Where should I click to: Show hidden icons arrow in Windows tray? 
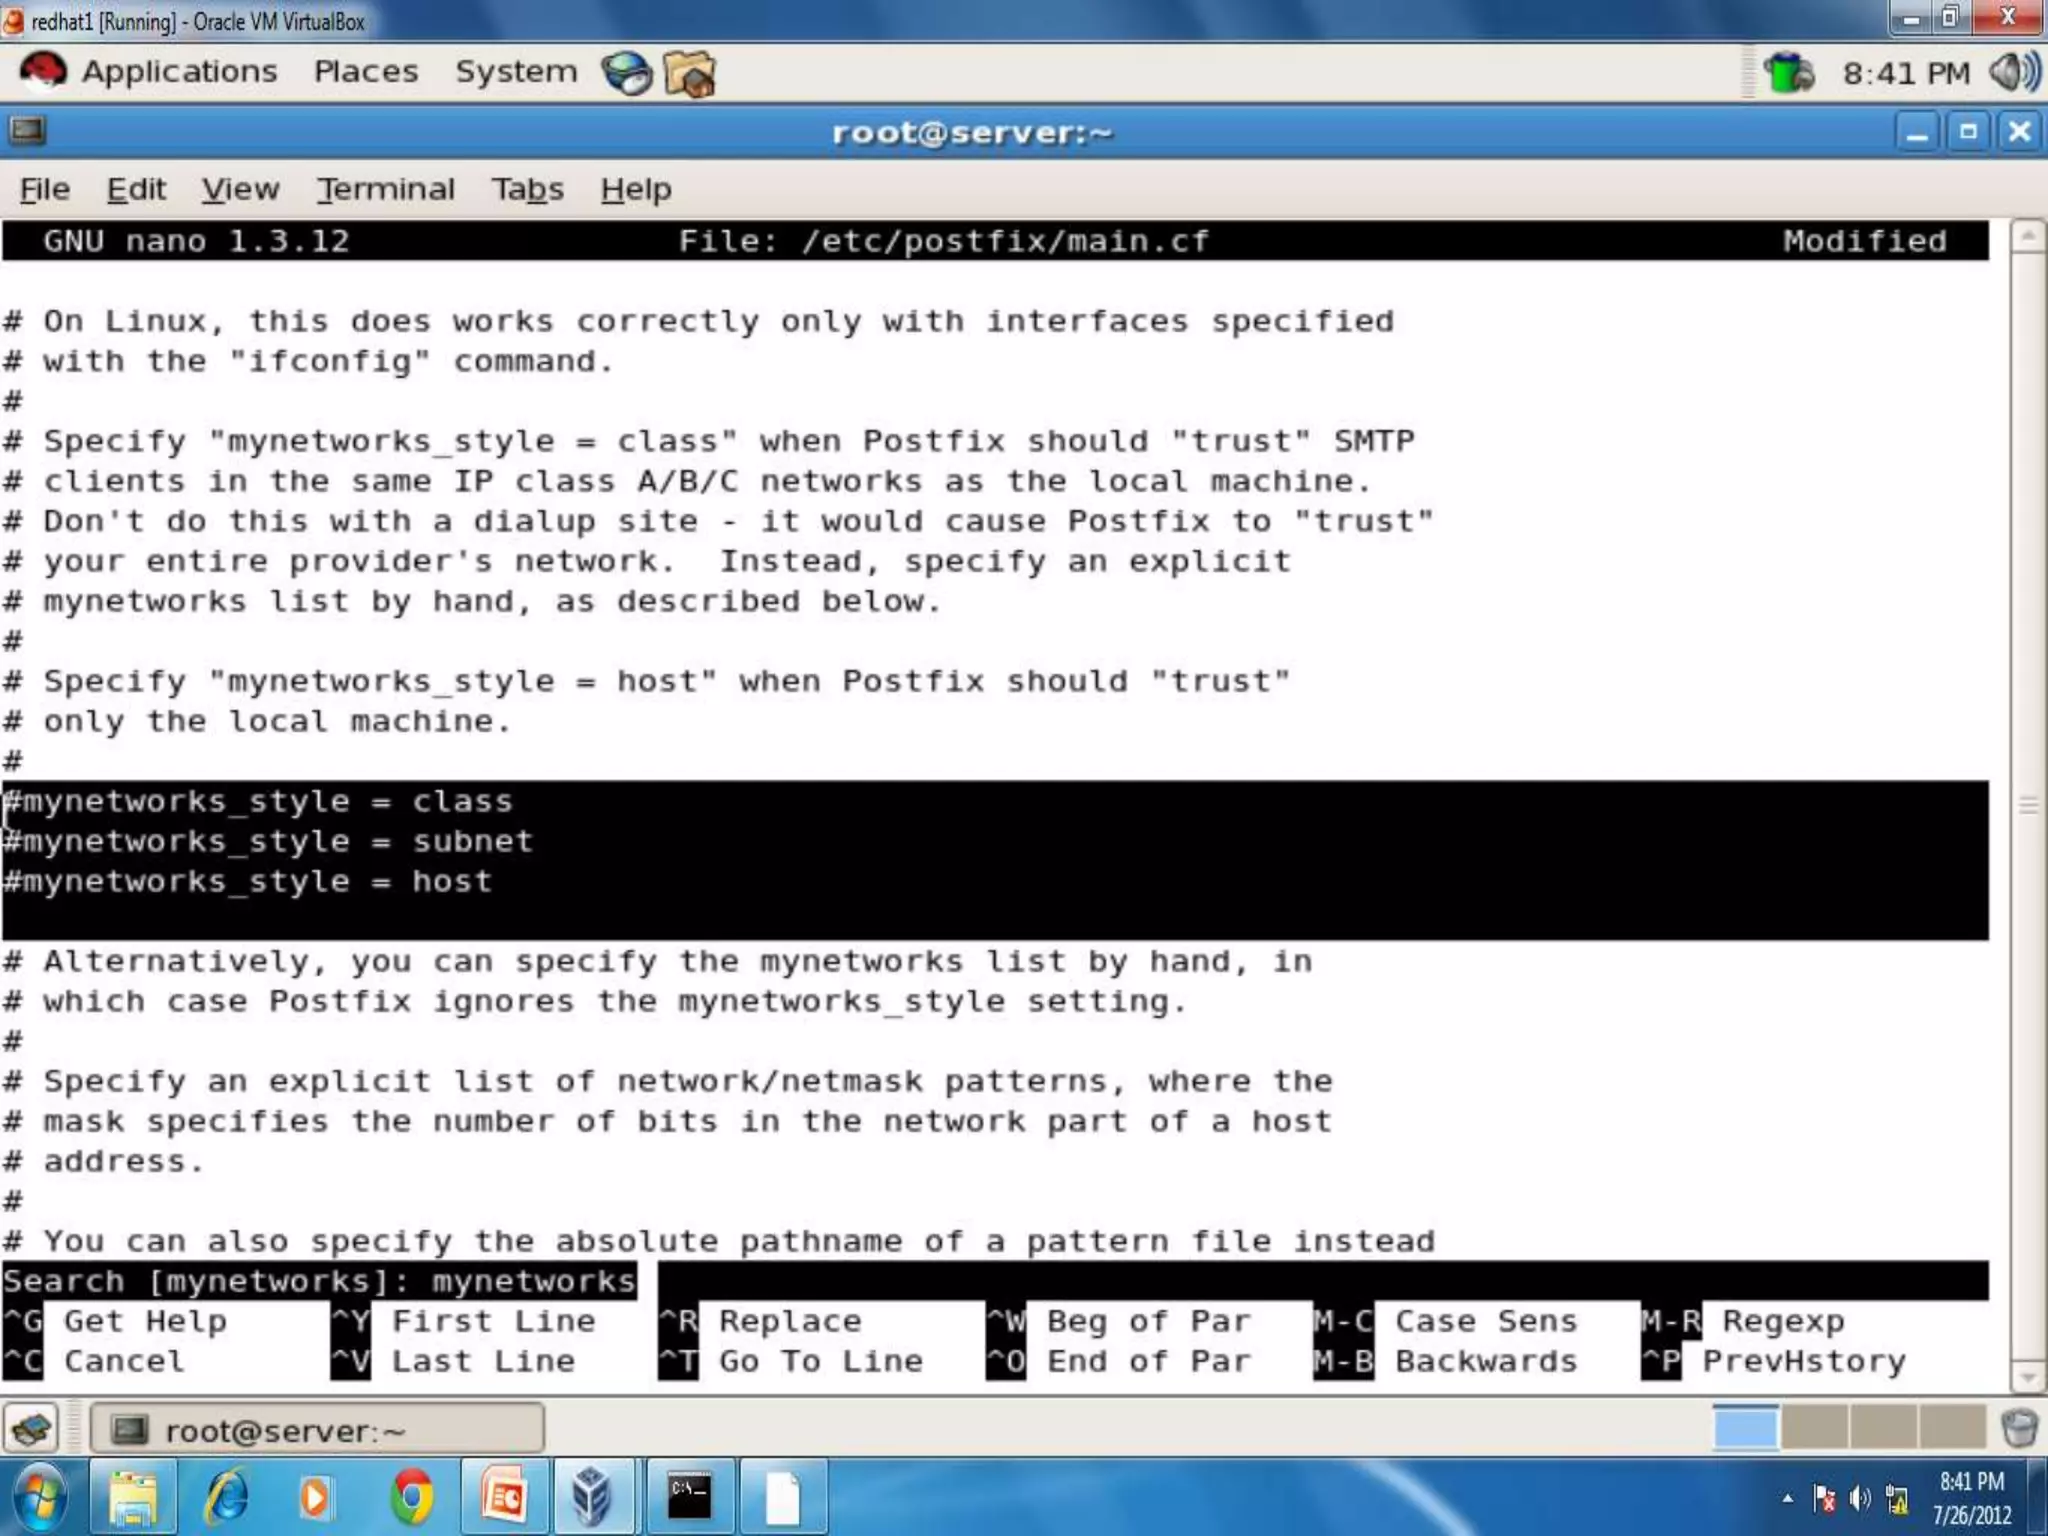click(x=1787, y=1498)
